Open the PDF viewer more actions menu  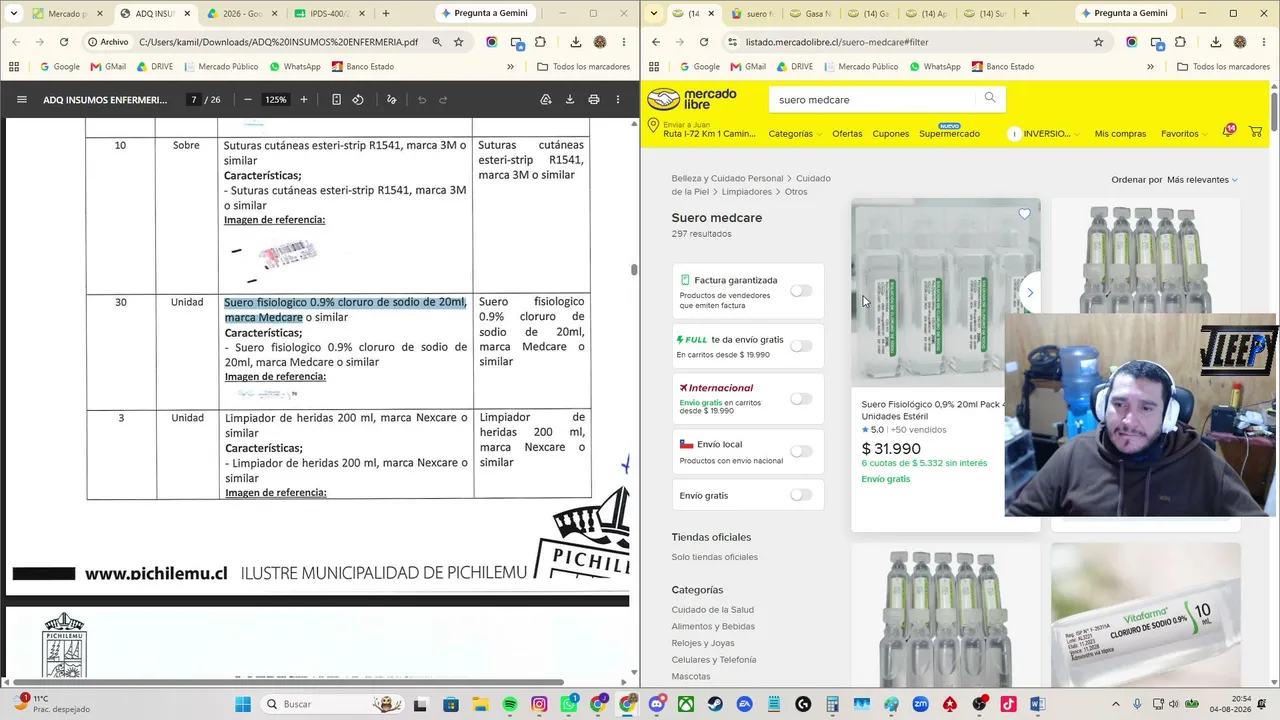tap(618, 100)
